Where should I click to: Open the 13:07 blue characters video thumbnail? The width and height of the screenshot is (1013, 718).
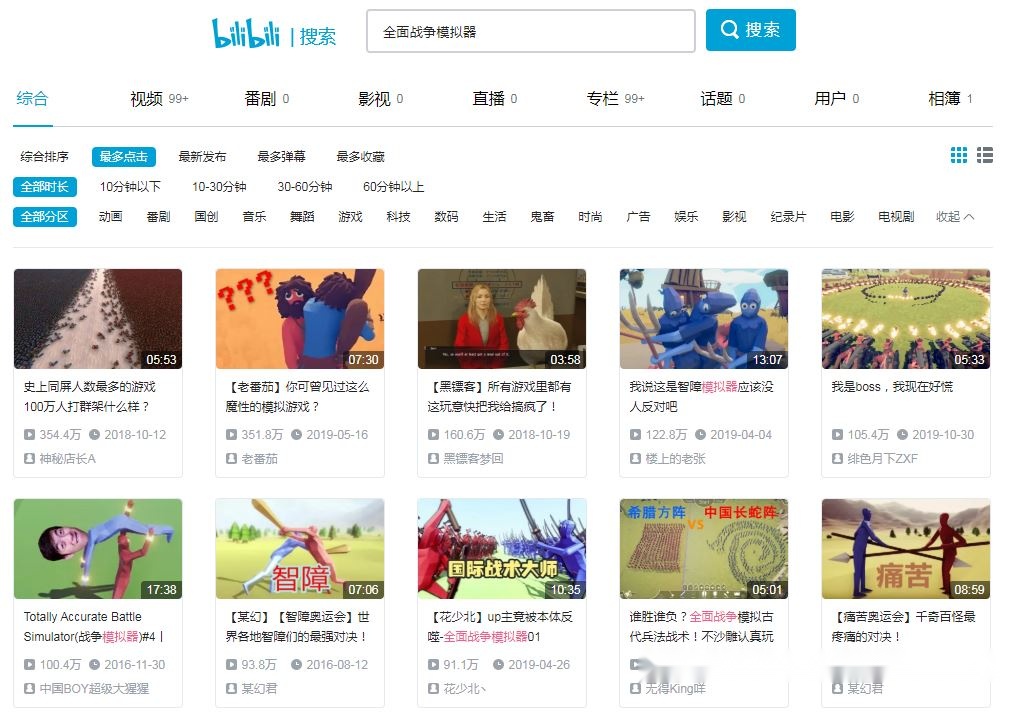point(704,319)
